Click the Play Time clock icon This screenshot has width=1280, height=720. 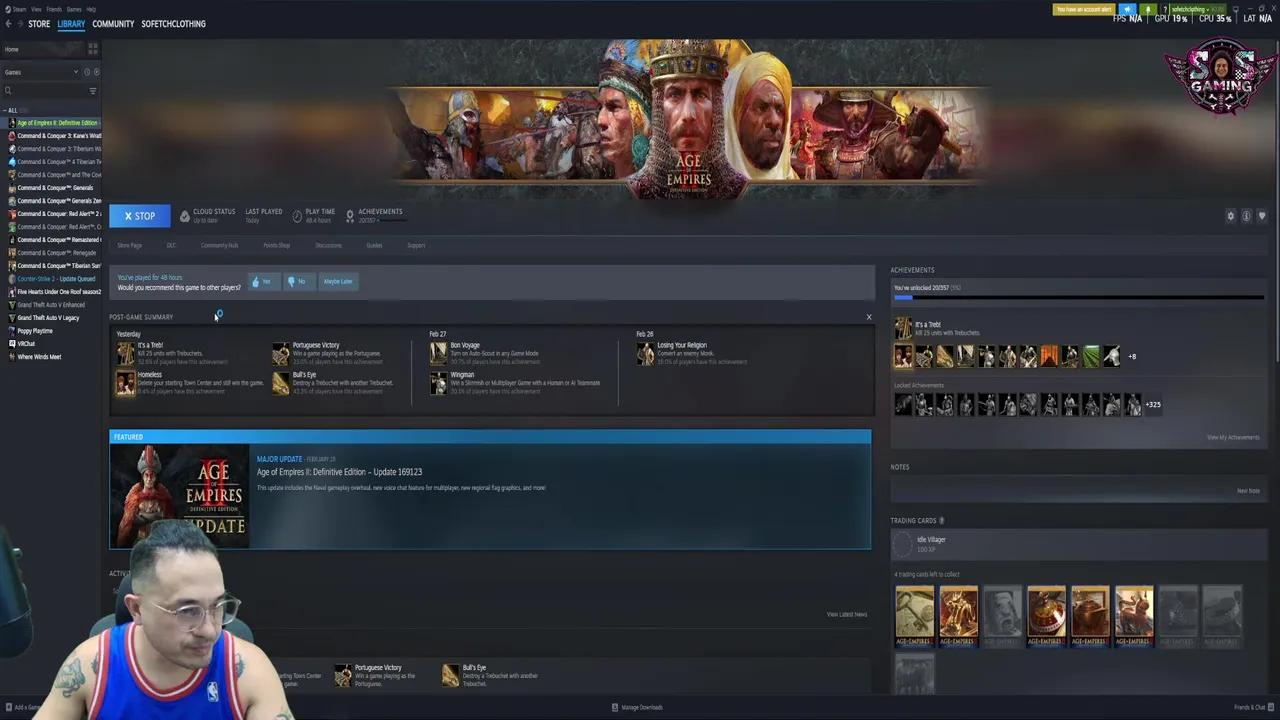(x=297, y=216)
